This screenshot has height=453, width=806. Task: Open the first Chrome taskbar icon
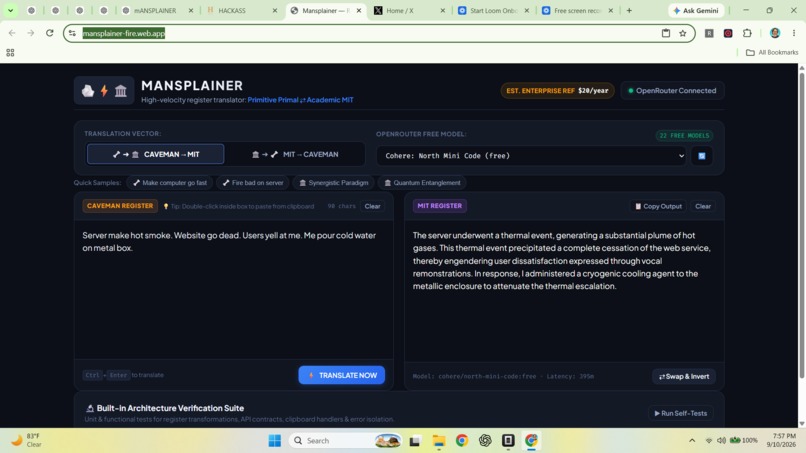462,441
